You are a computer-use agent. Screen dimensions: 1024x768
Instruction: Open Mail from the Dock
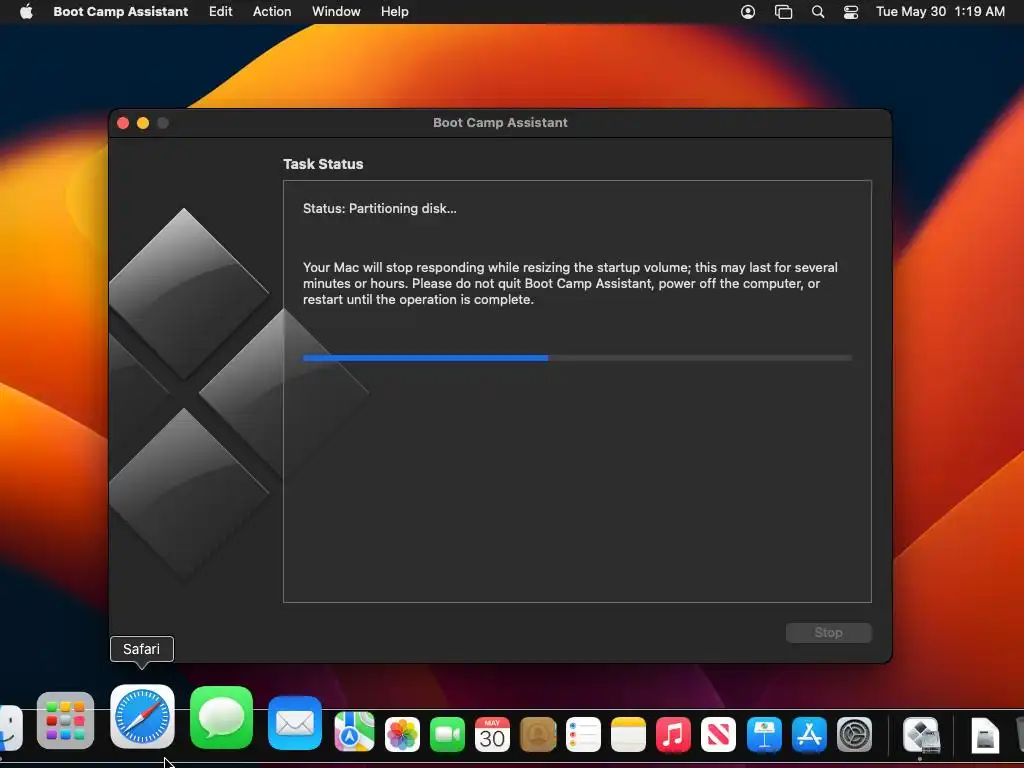[295, 722]
